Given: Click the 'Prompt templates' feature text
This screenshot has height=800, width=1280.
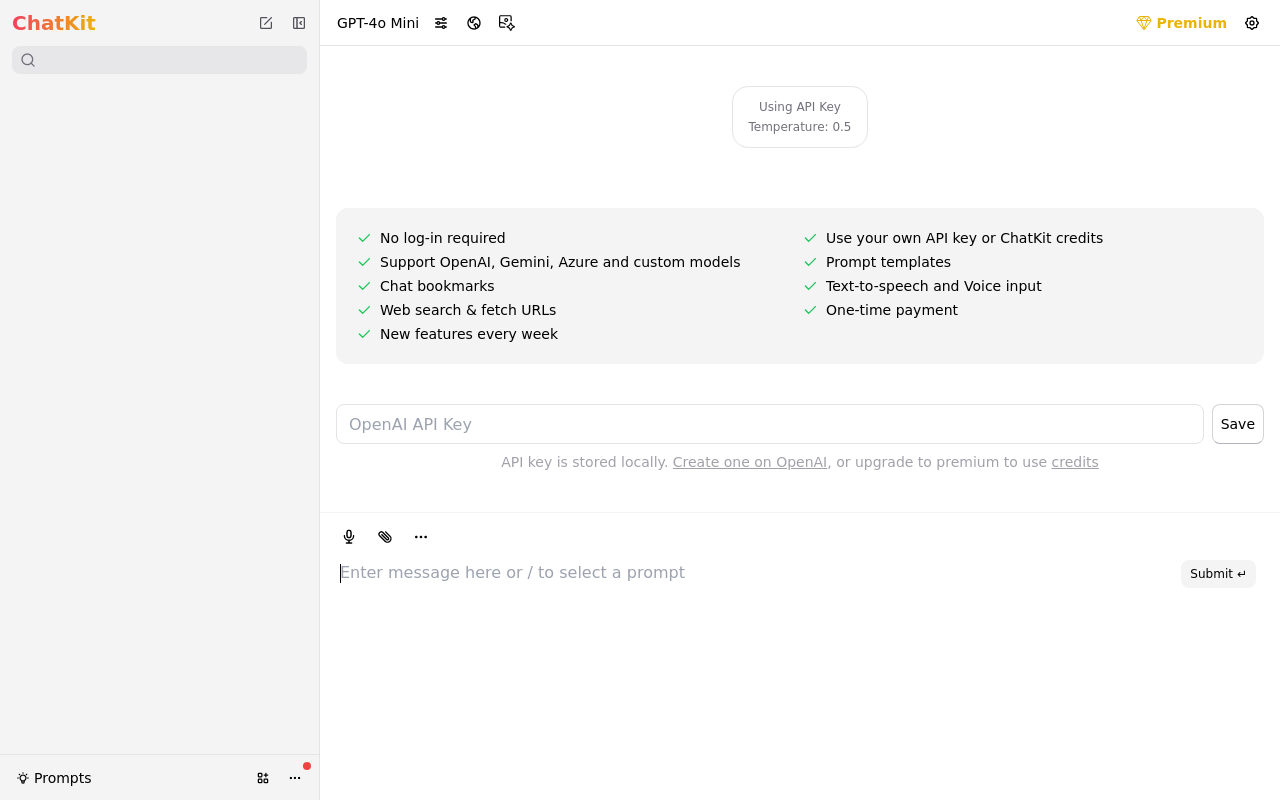Looking at the screenshot, I should pyautogui.click(x=888, y=262).
